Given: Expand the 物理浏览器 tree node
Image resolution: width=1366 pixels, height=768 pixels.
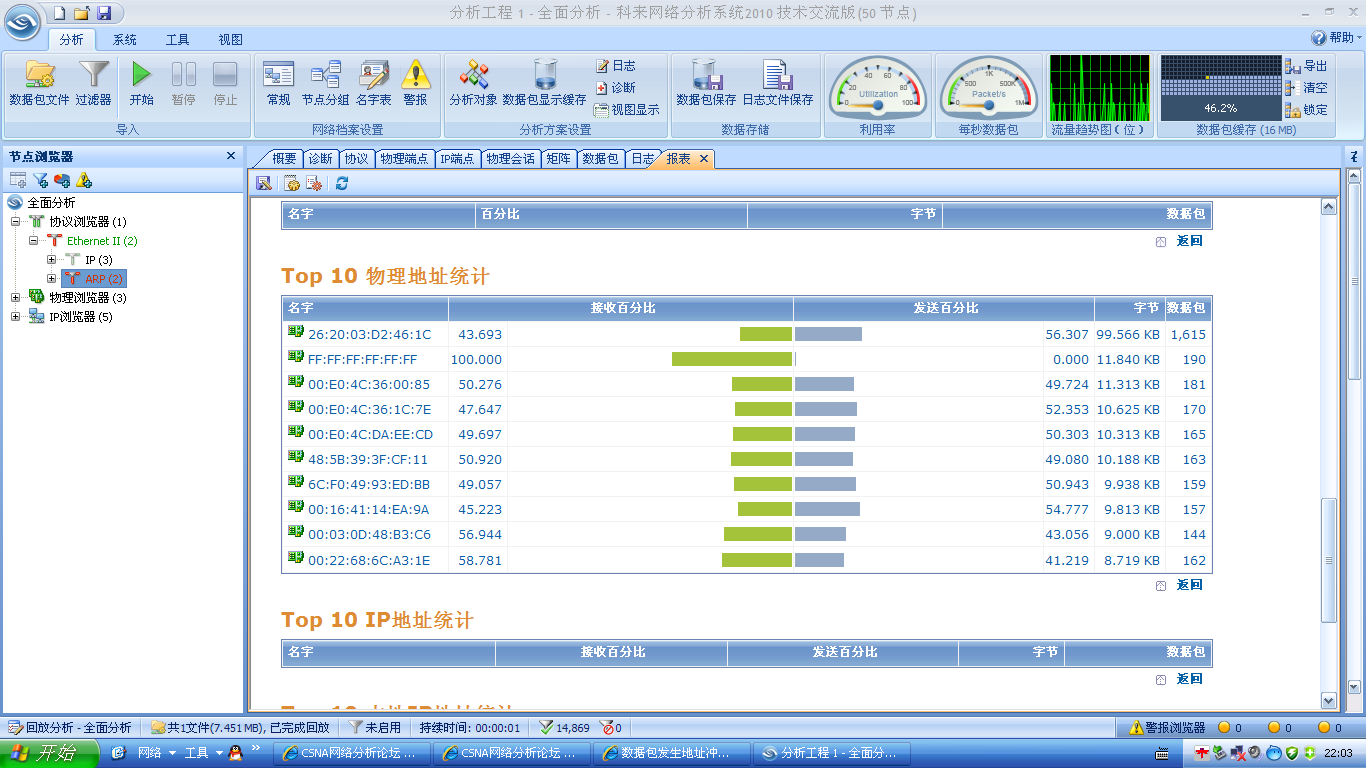Looking at the screenshot, I should [x=16, y=298].
